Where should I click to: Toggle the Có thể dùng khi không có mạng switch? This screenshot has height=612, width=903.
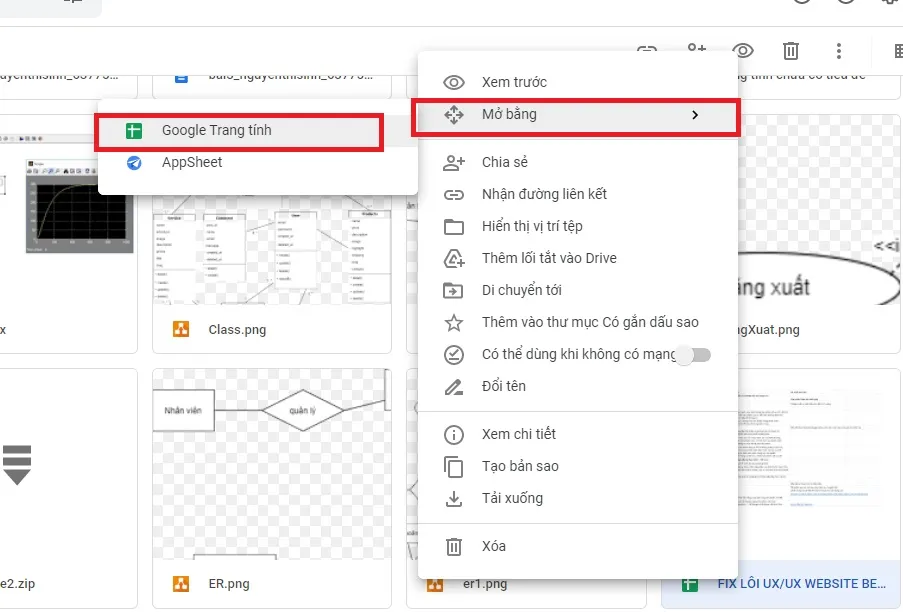pyautogui.click(x=692, y=354)
